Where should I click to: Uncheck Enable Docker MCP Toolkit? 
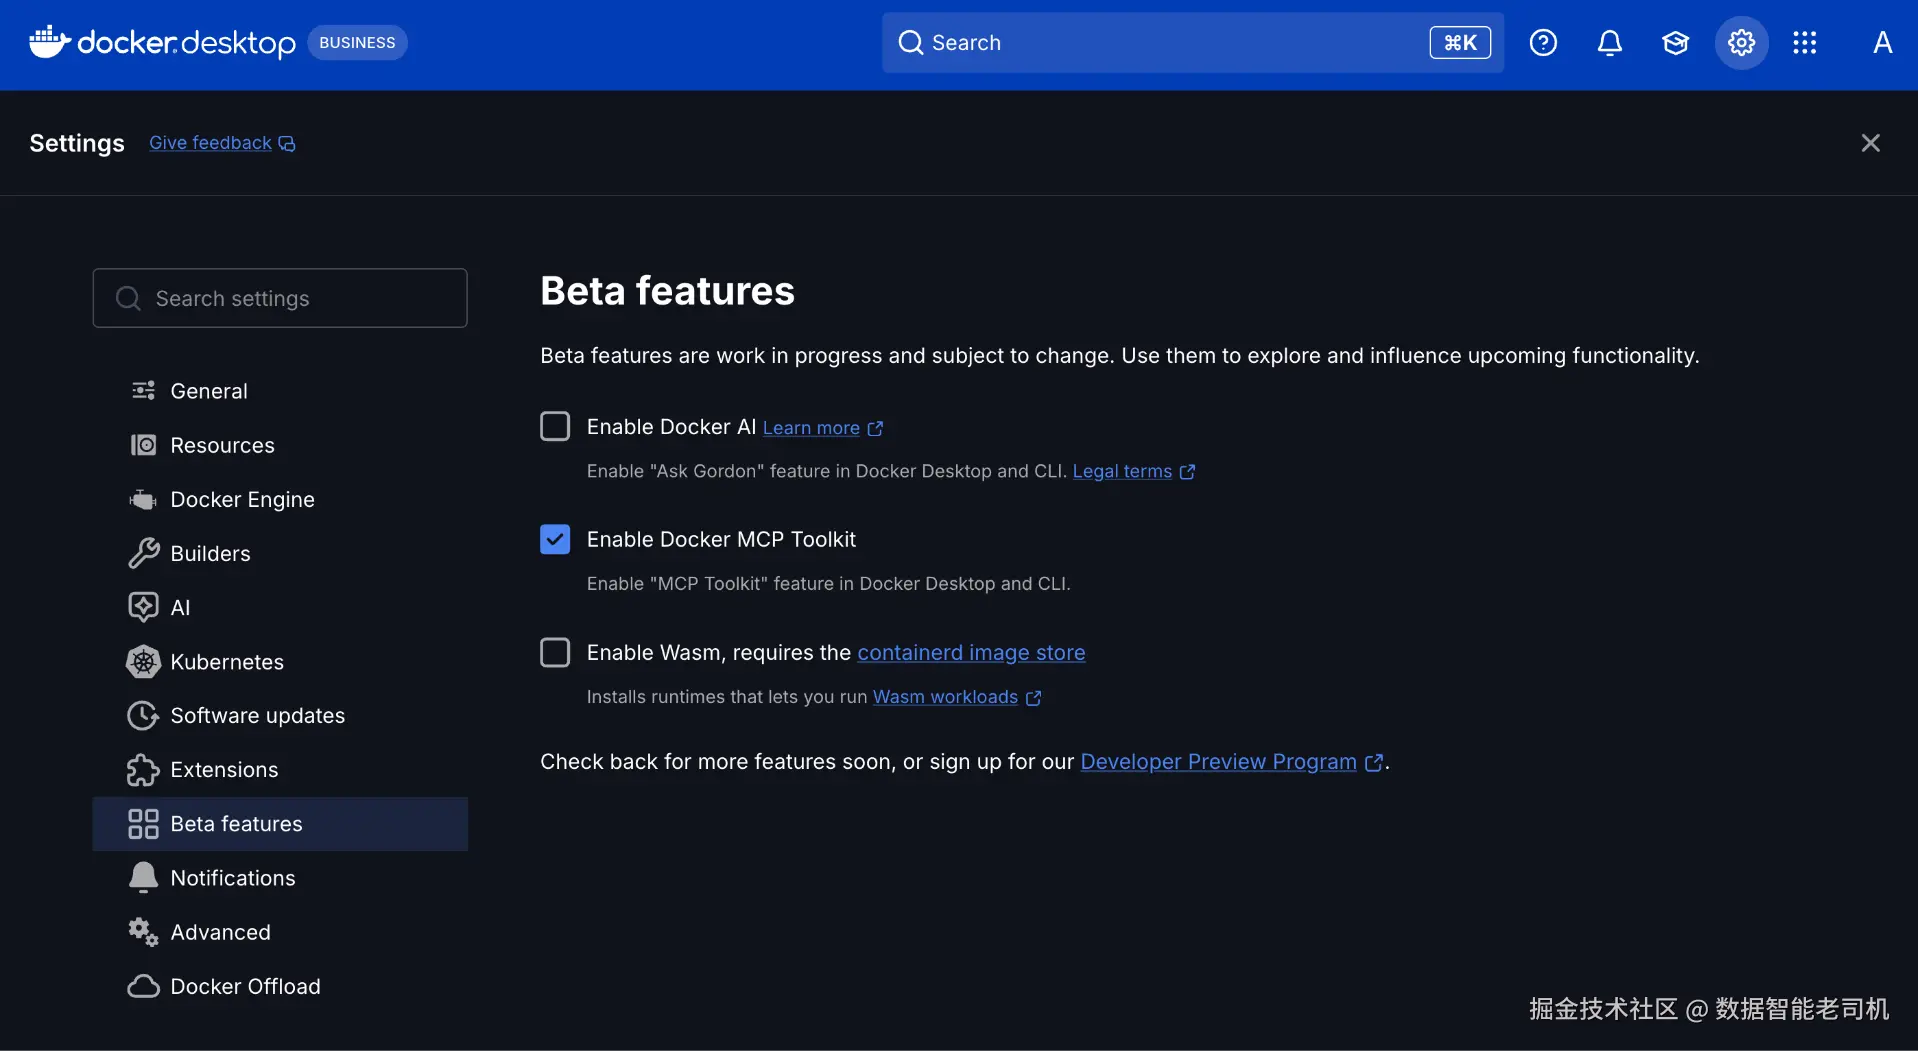click(555, 539)
